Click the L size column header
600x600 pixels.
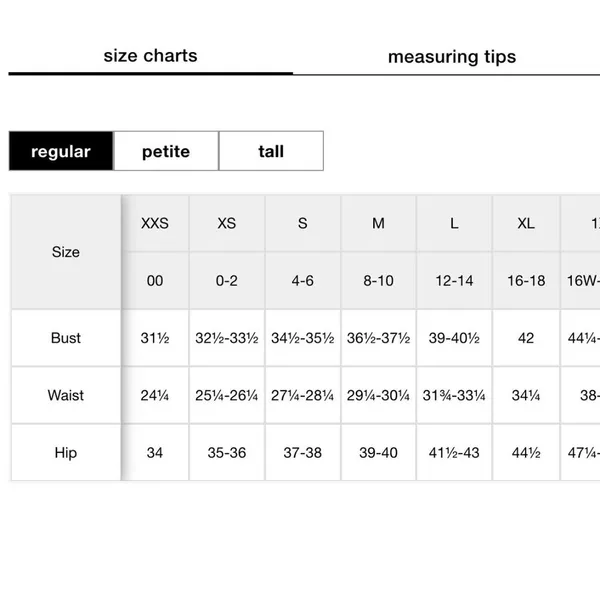(454, 223)
